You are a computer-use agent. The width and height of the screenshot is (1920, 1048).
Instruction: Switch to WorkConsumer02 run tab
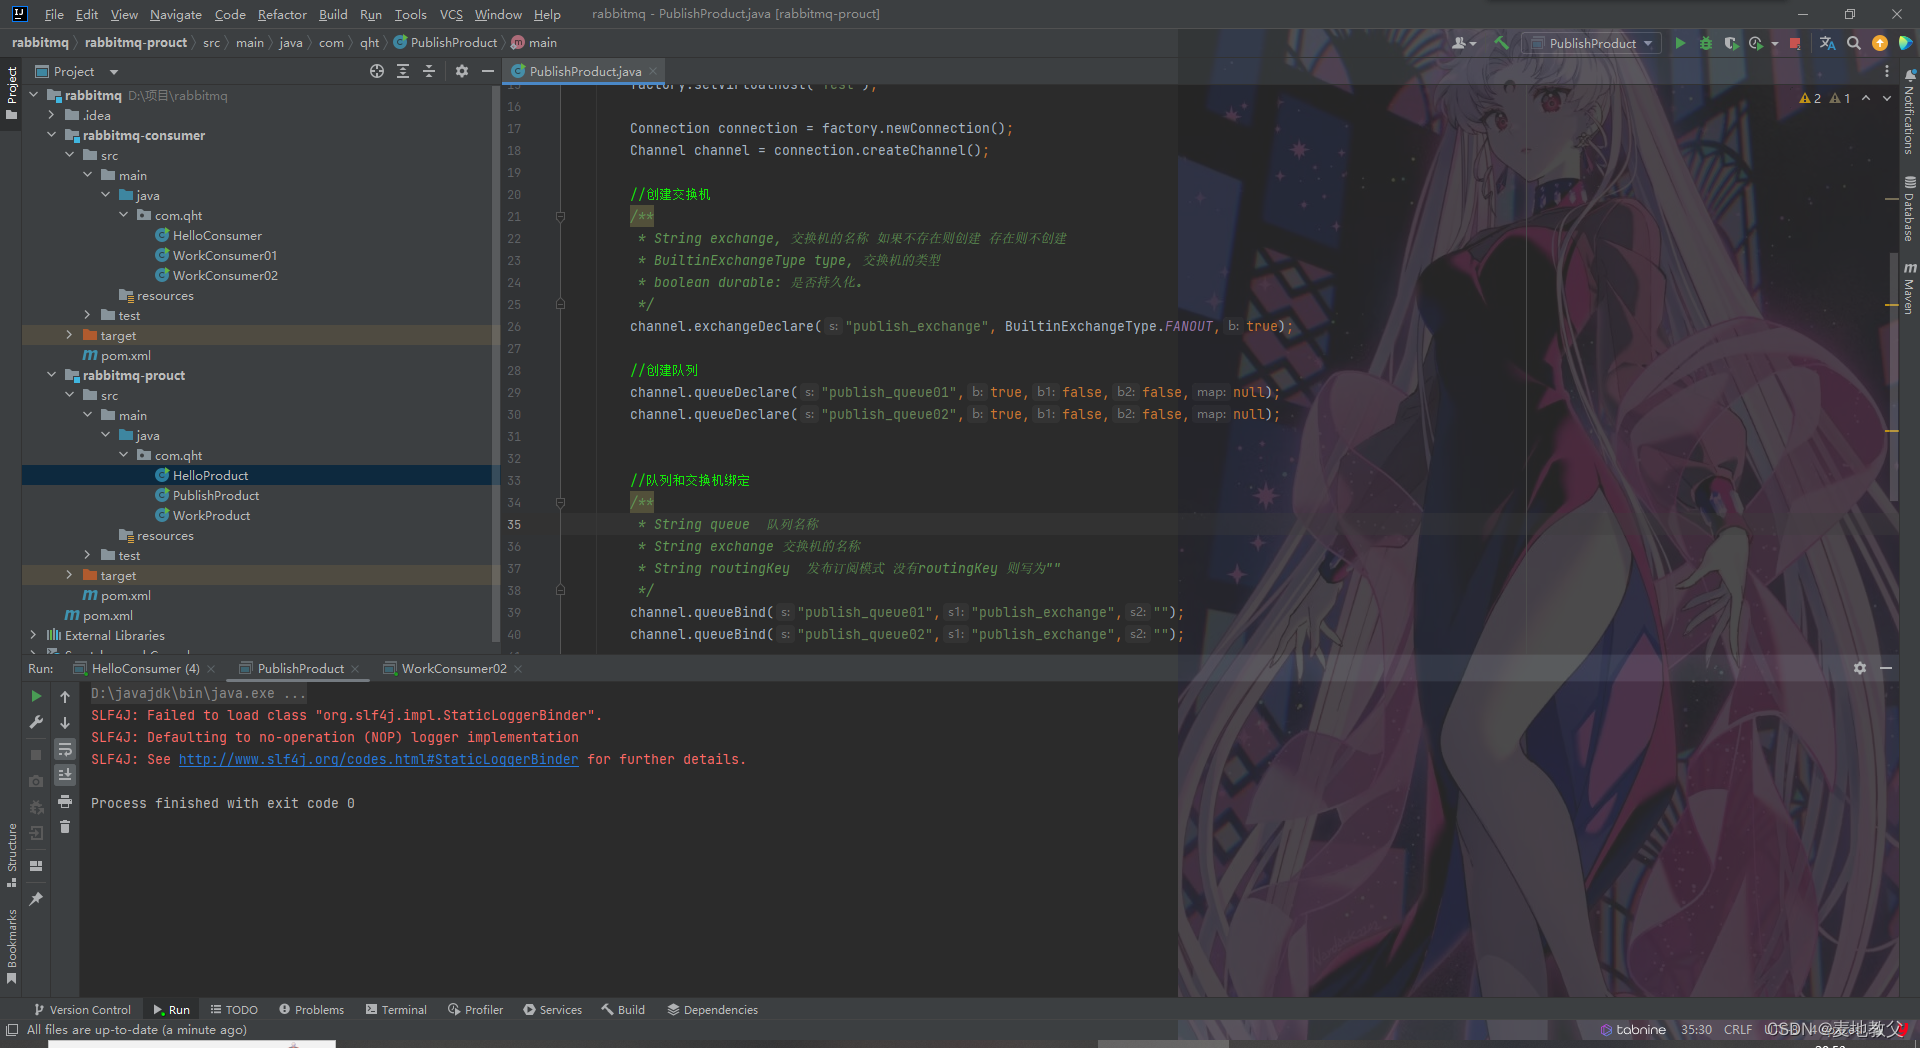pyautogui.click(x=453, y=668)
